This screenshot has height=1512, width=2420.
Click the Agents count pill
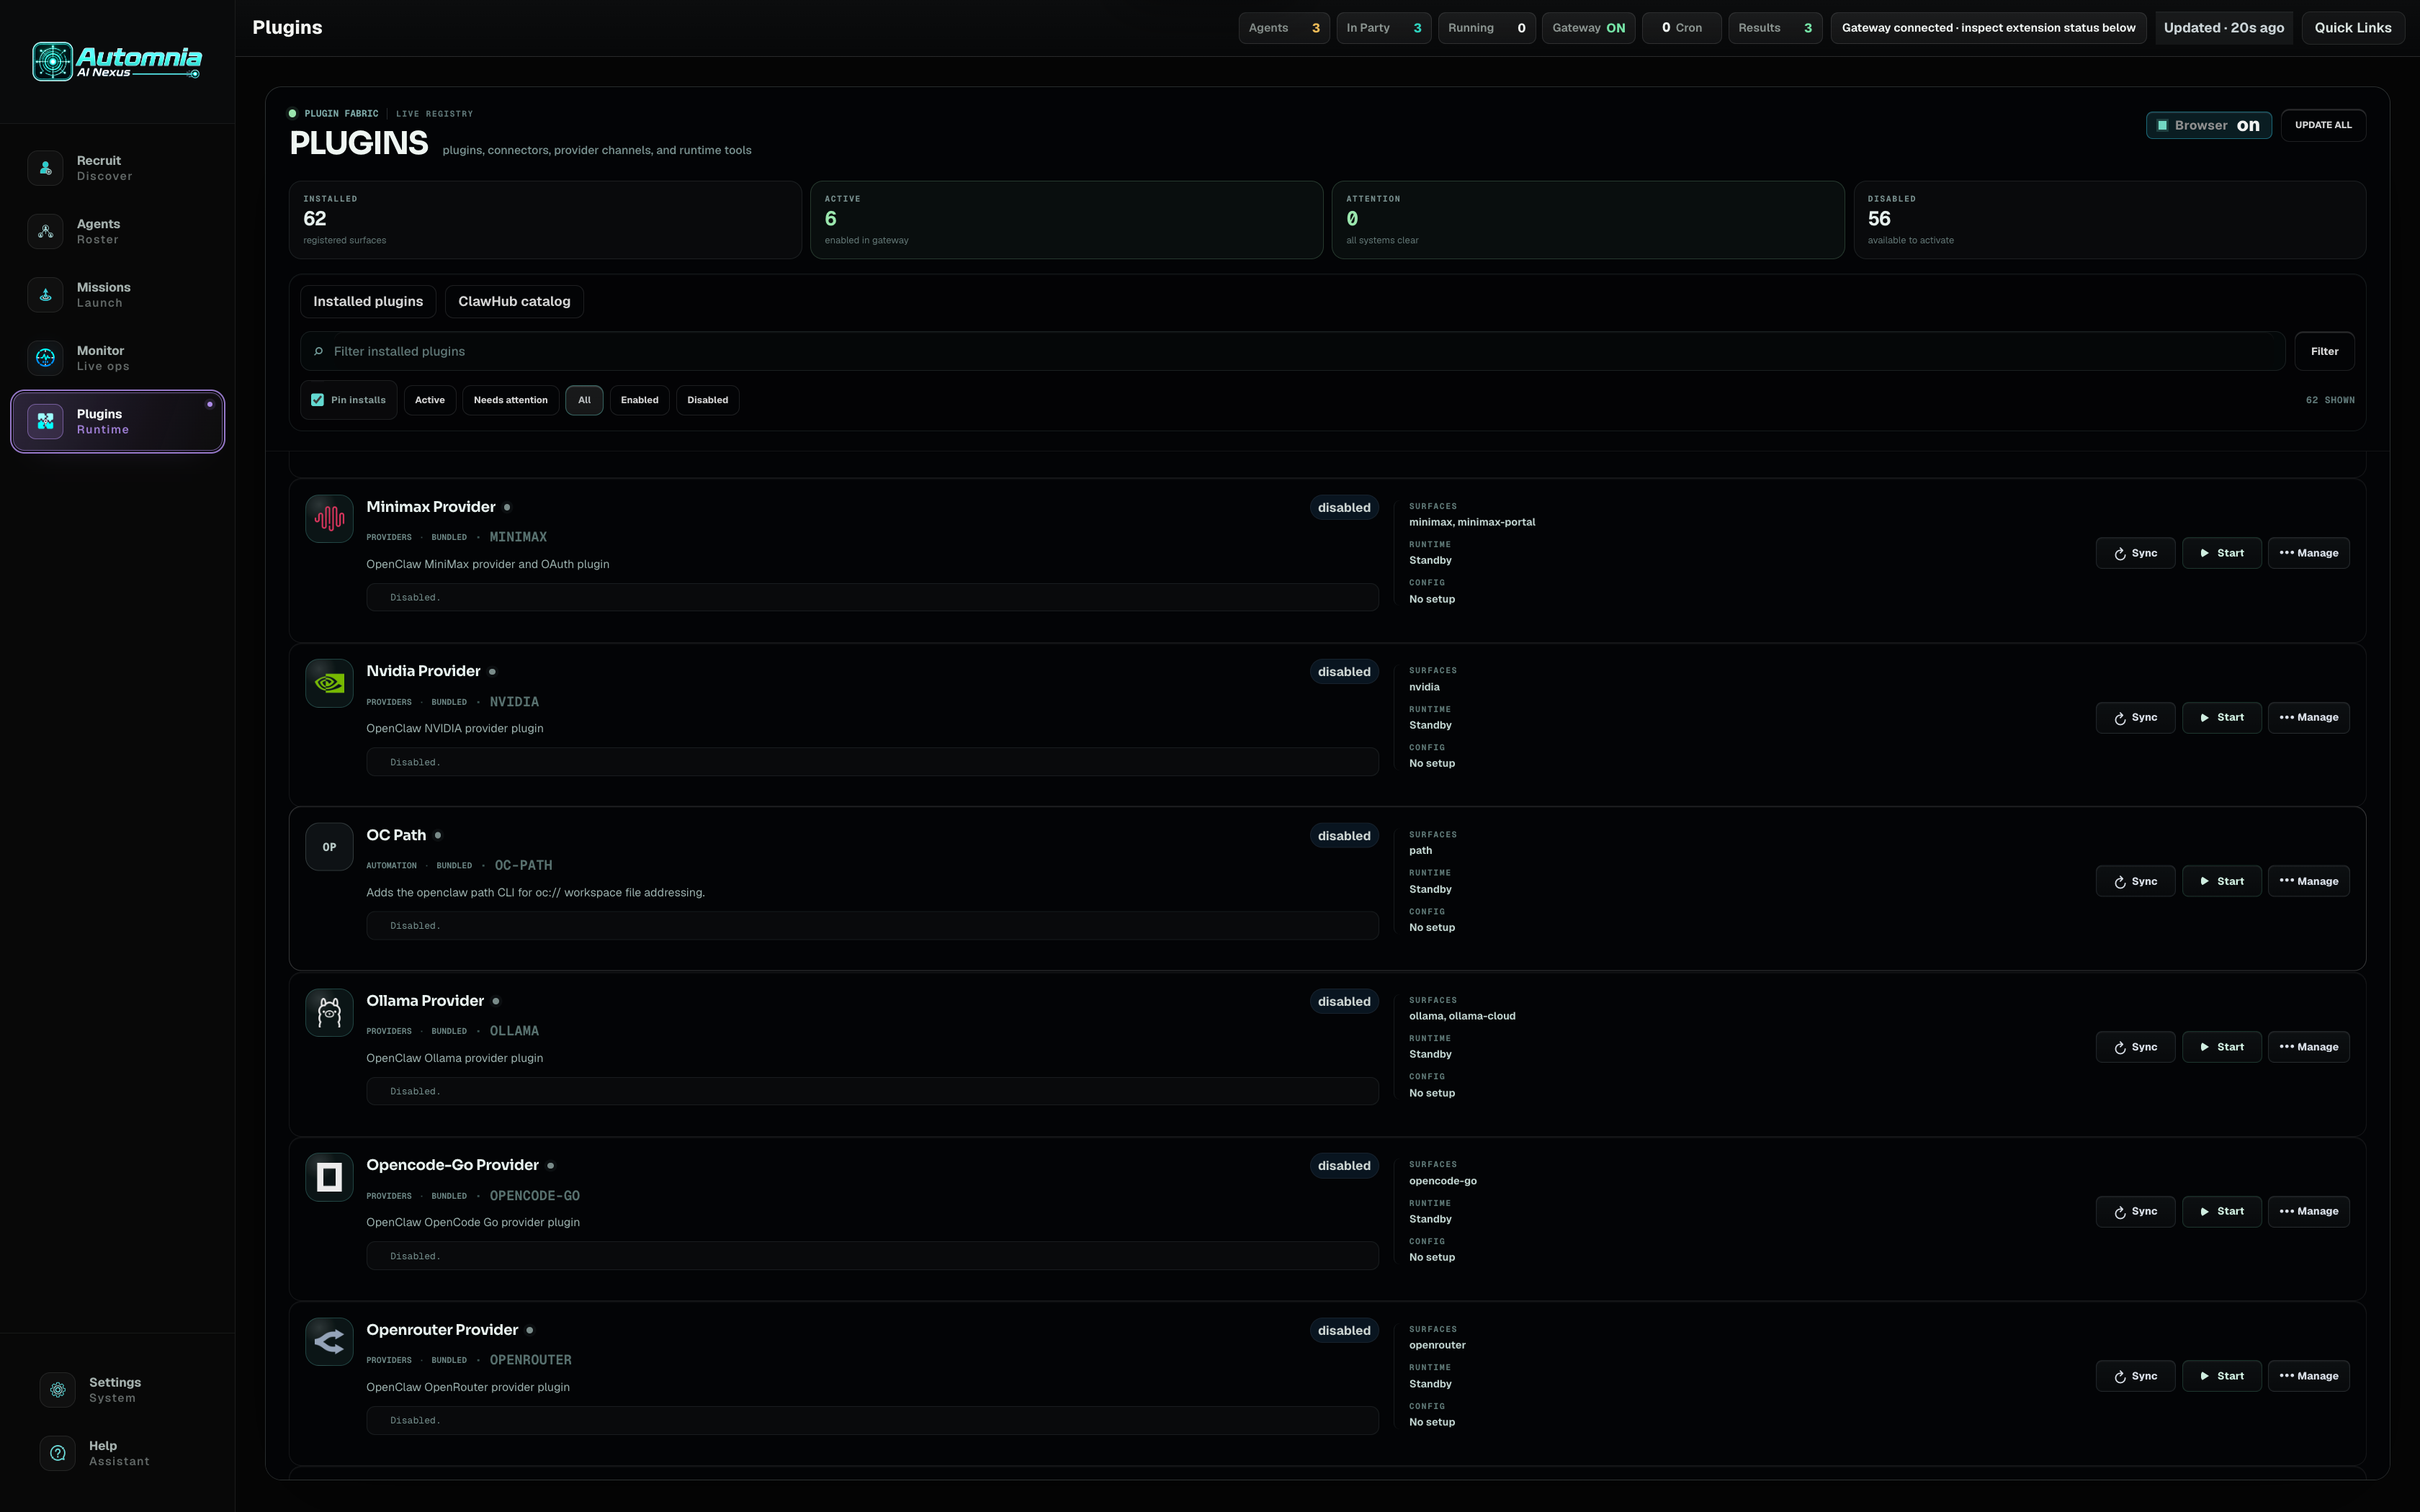click(1284, 28)
